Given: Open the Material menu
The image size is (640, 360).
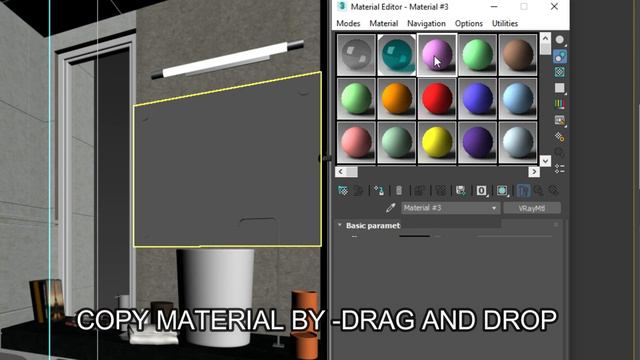Looking at the screenshot, I should click(x=384, y=24).
